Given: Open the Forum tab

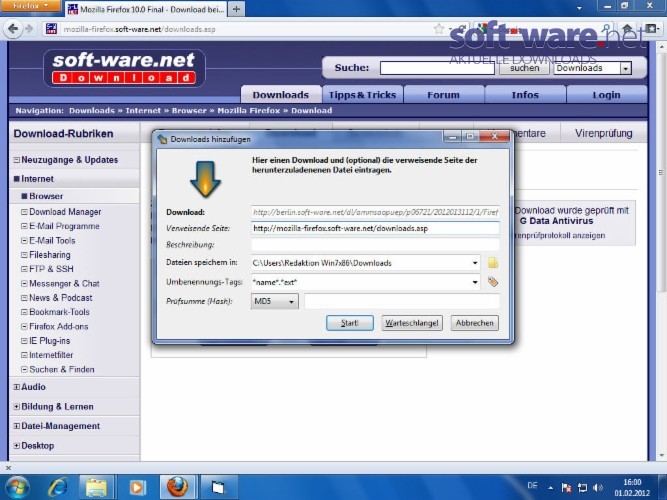Looking at the screenshot, I should (x=443, y=94).
